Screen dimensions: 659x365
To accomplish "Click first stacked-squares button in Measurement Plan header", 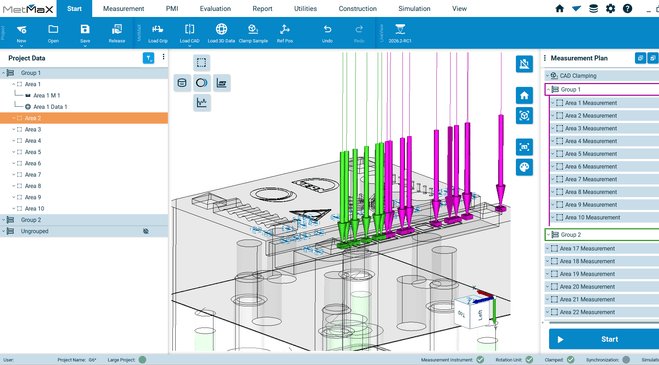I will (640, 58).
